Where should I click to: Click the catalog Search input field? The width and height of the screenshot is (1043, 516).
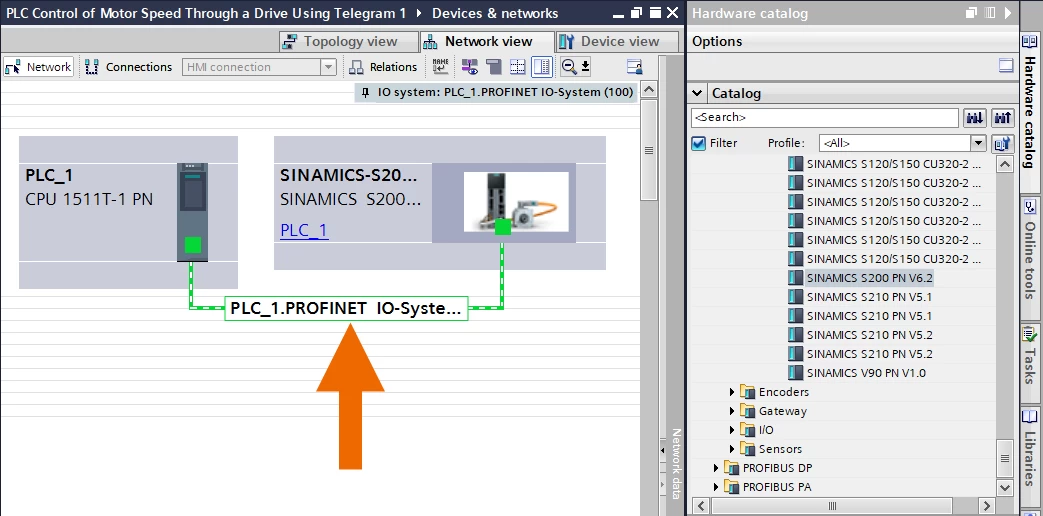(825, 117)
